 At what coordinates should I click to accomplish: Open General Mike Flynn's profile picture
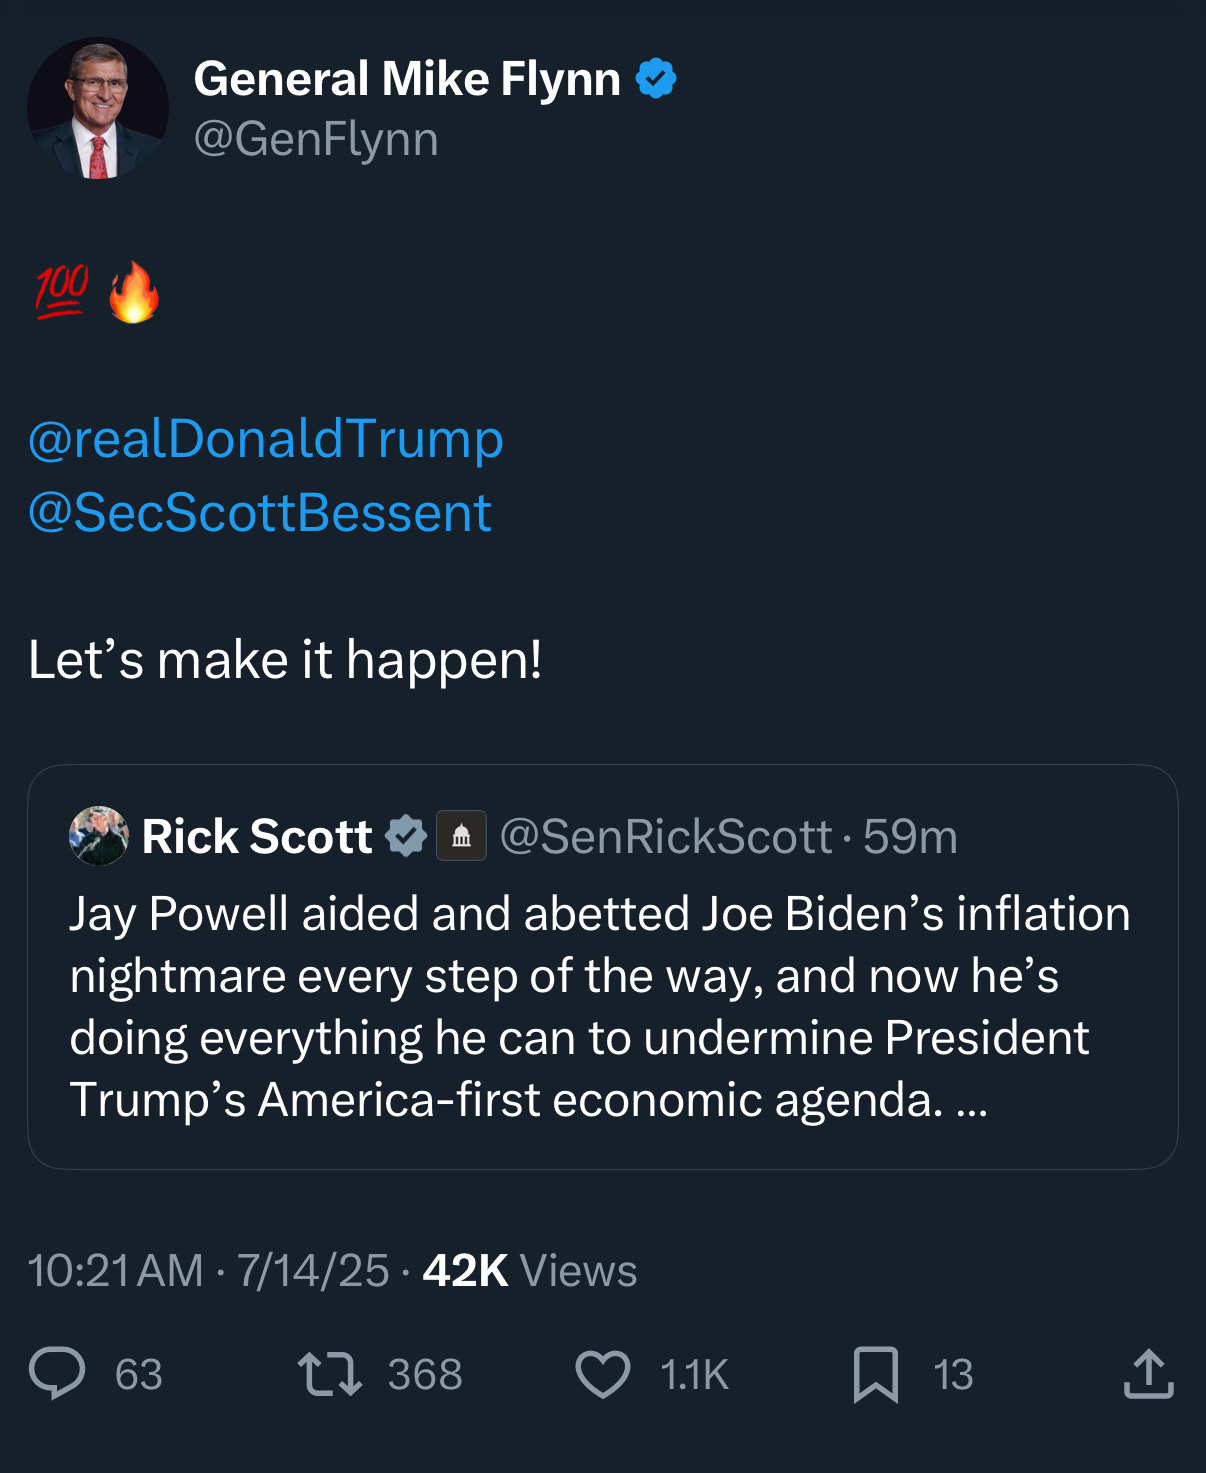click(98, 109)
